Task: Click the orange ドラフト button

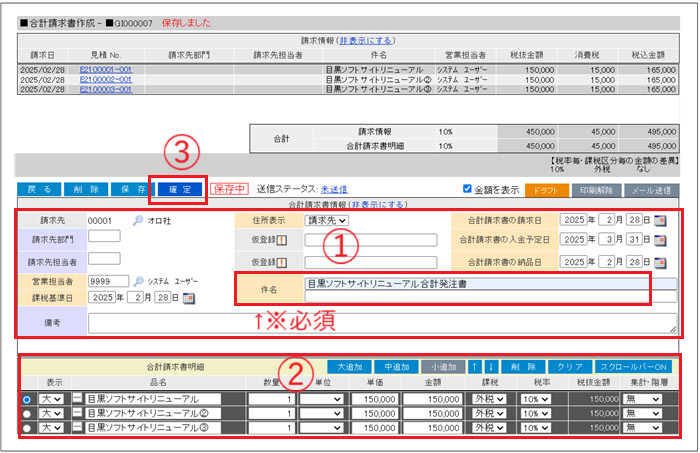Action: pos(545,189)
